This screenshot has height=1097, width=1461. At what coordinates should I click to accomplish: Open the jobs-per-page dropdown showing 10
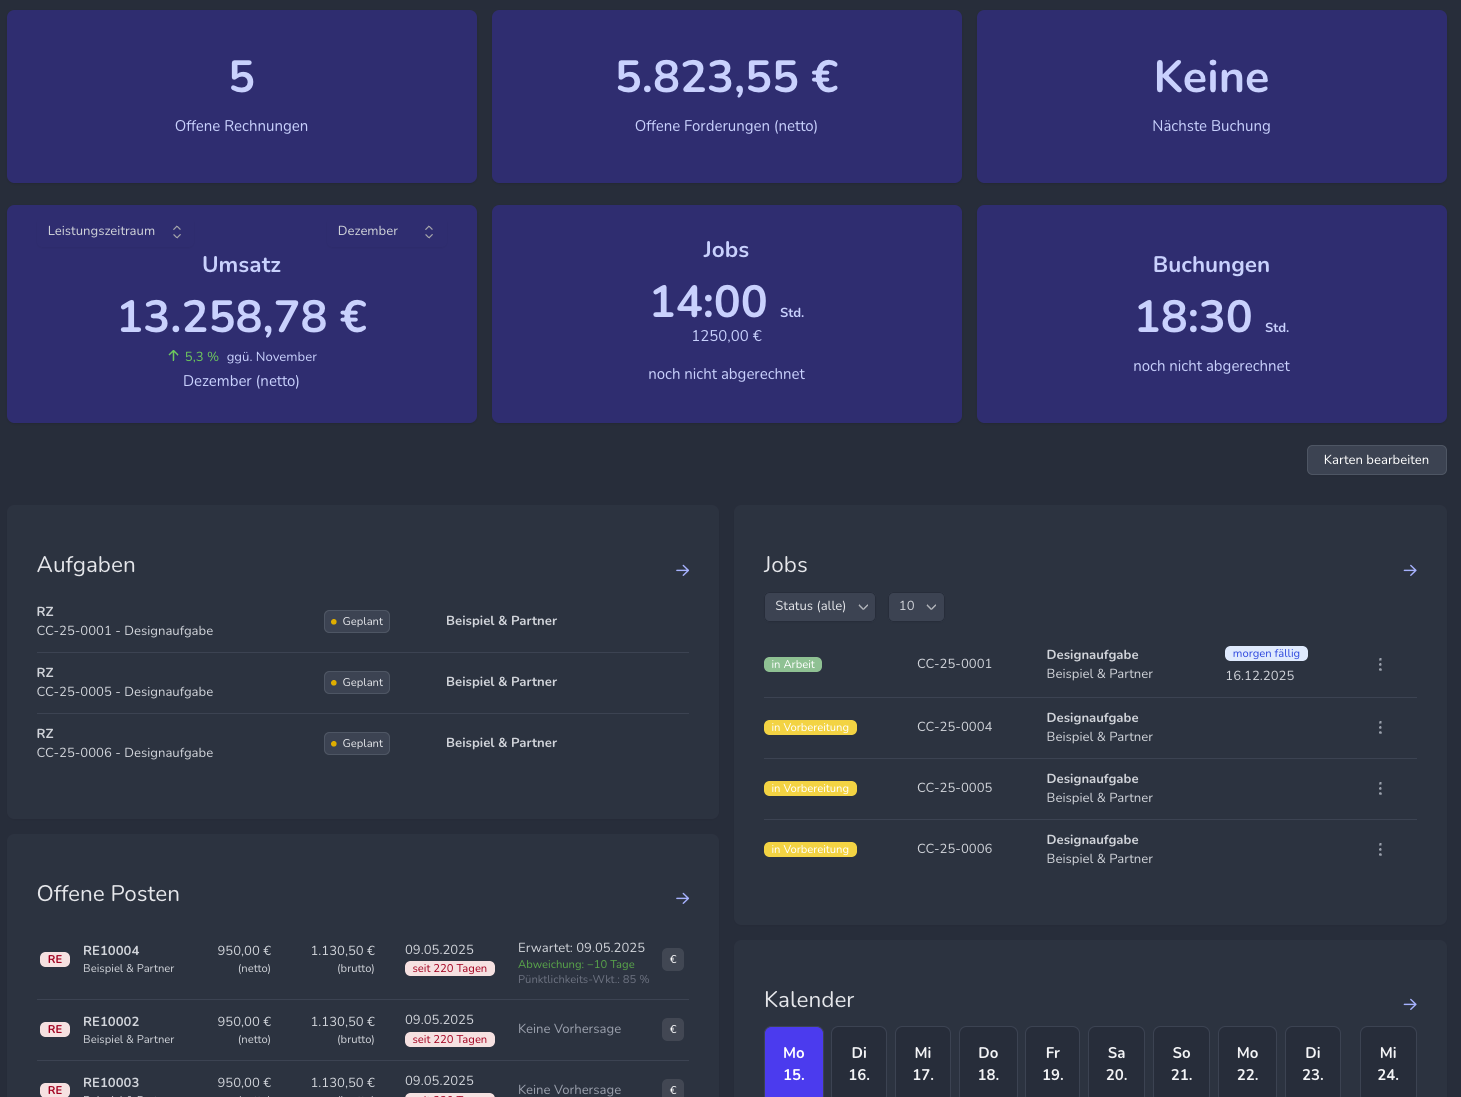click(915, 606)
